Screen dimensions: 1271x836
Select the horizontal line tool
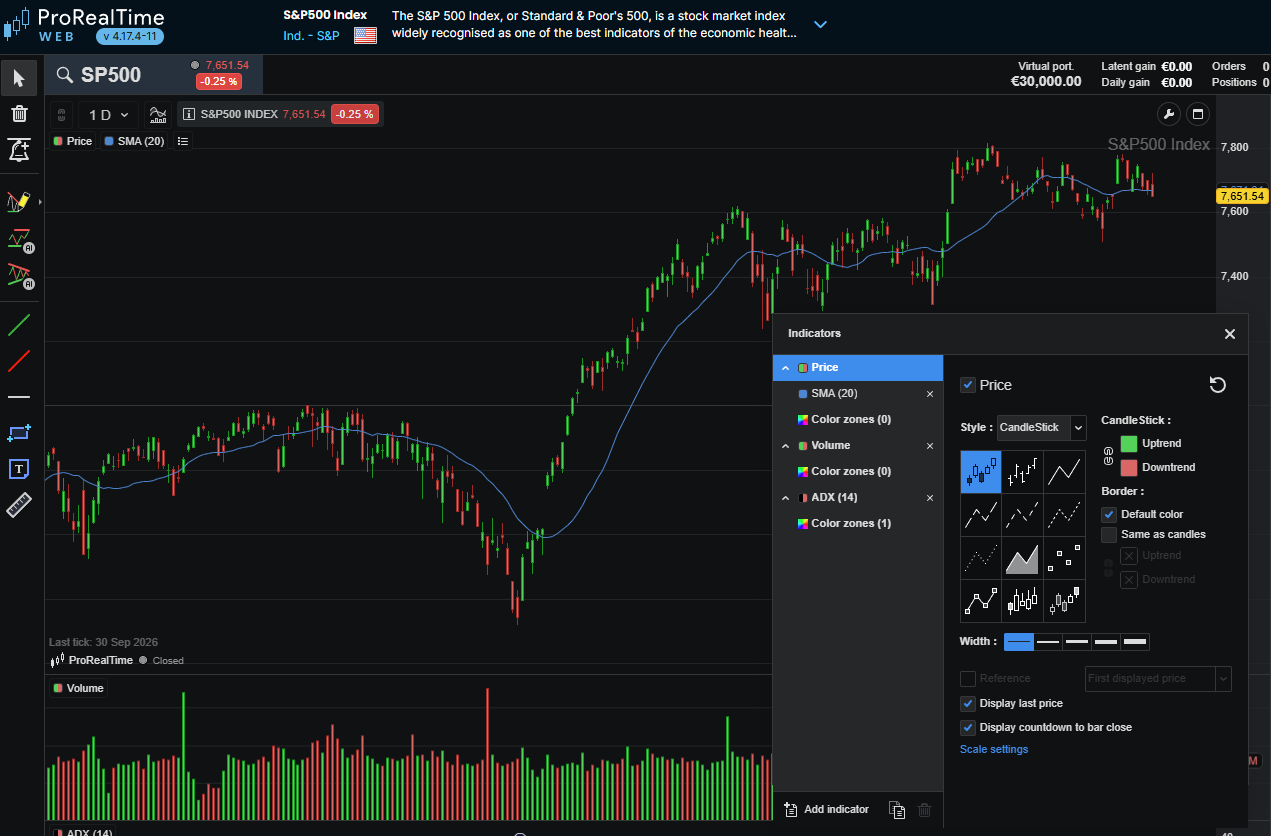click(19, 397)
